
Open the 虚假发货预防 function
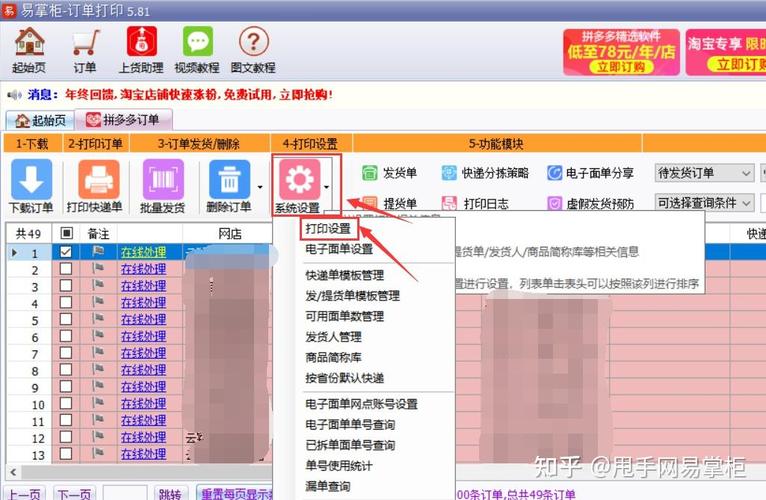tap(590, 203)
